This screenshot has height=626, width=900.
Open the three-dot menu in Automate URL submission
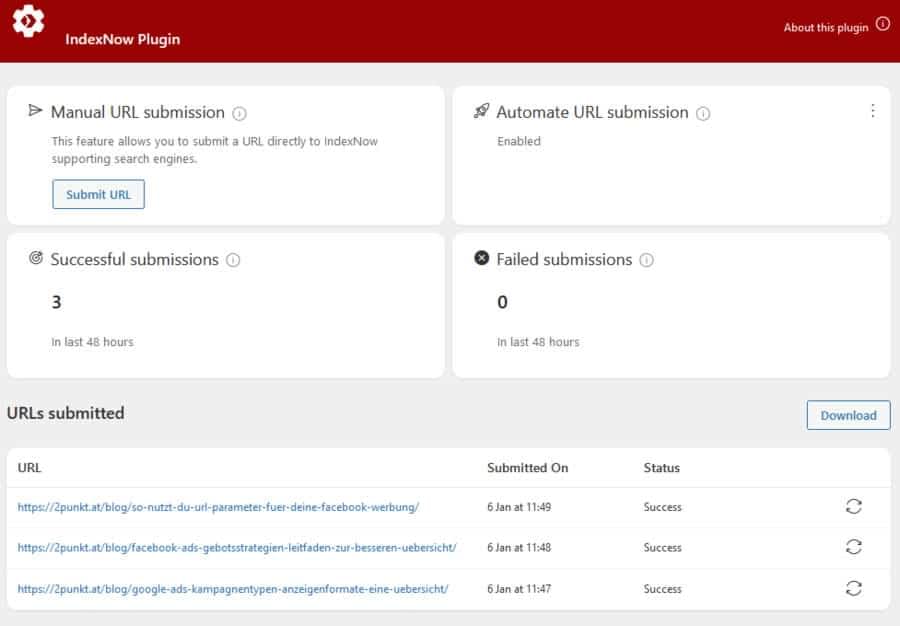[x=872, y=111]
